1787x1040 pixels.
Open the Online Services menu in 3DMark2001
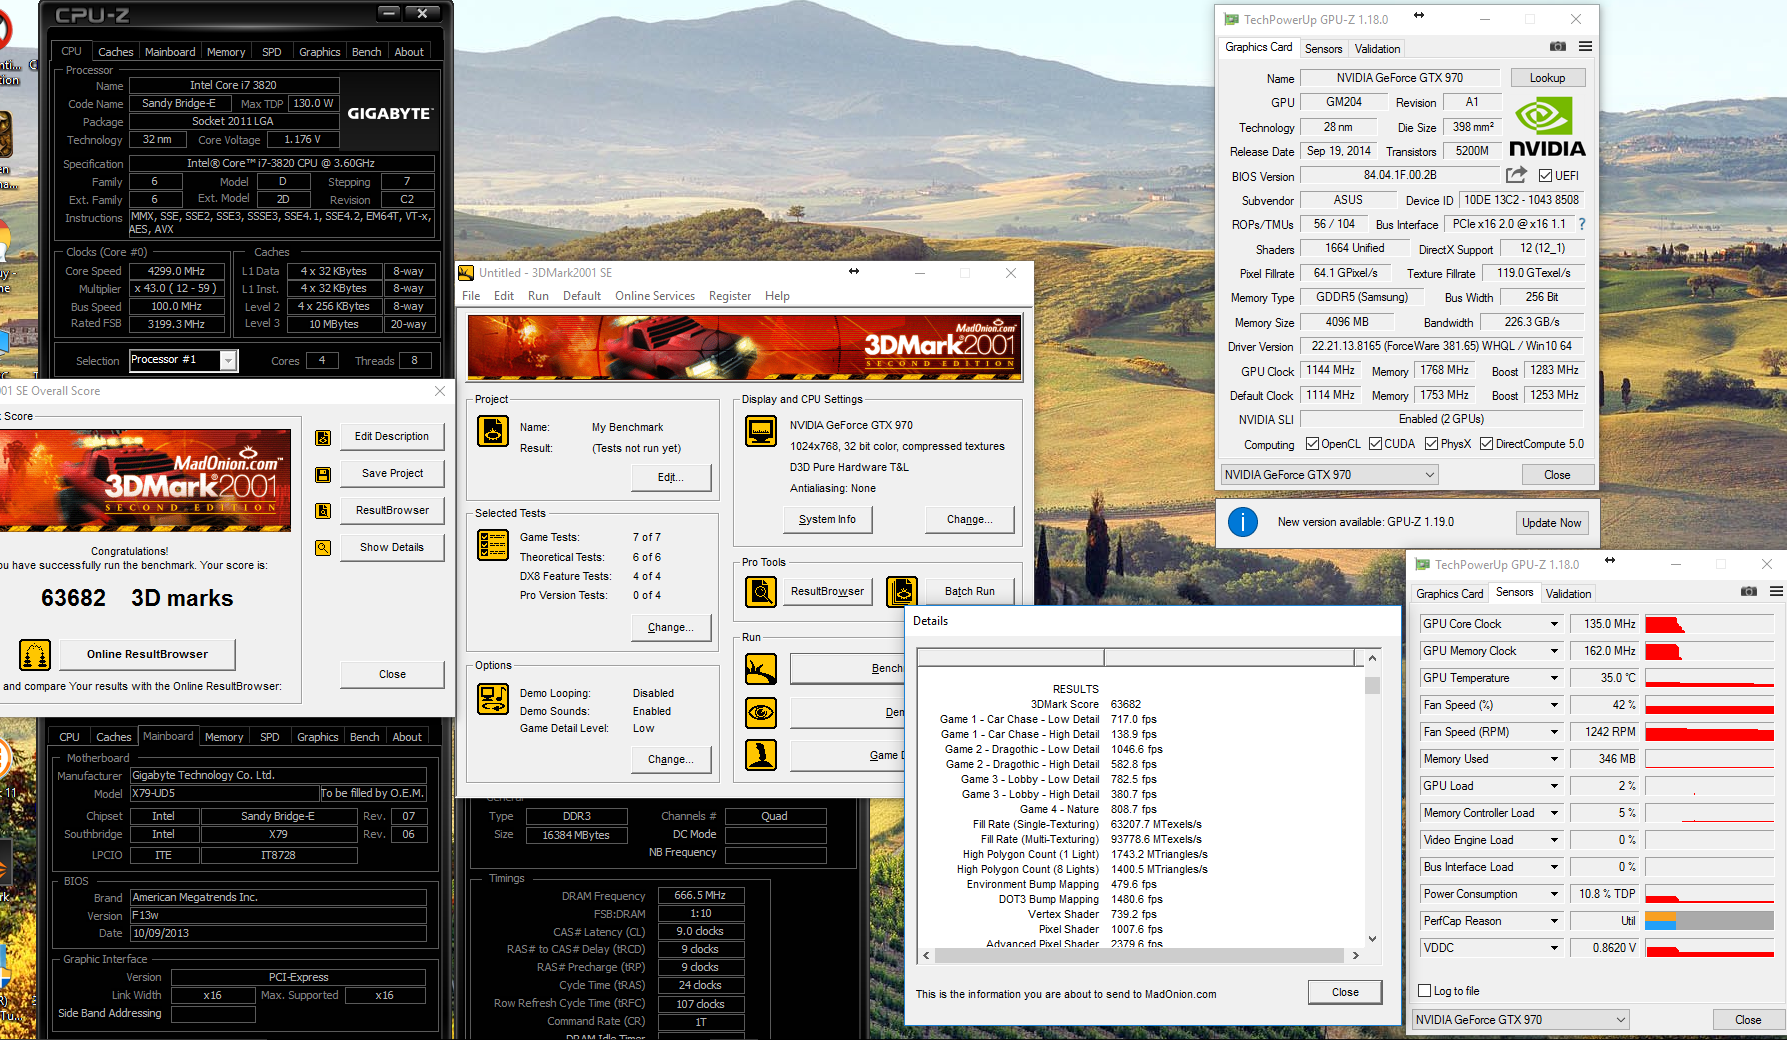pyautogui.click(x=655, y=296)
